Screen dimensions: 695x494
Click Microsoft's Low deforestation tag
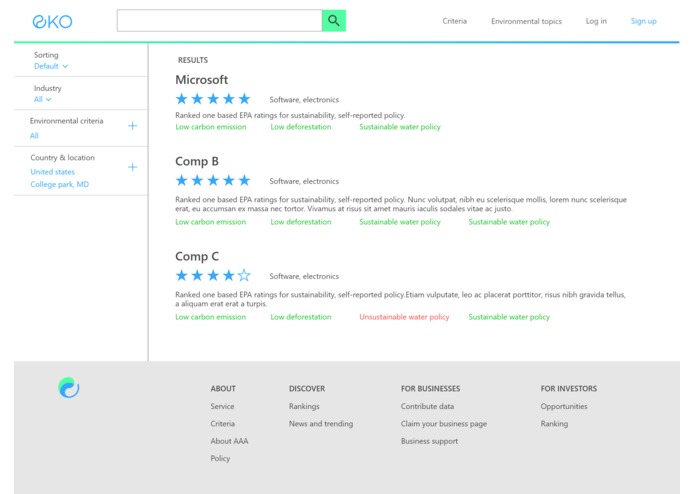[x=301, y=127]
